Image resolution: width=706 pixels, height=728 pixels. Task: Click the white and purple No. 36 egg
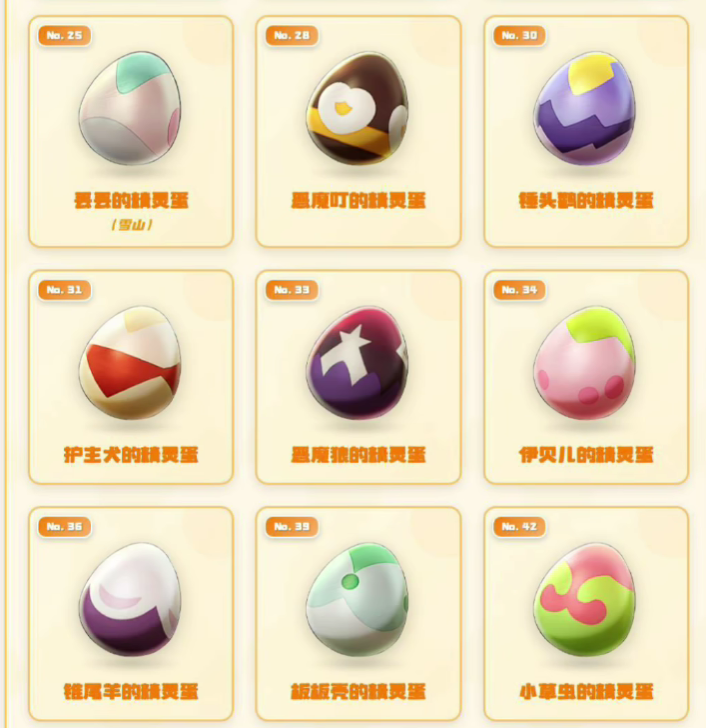130,599
